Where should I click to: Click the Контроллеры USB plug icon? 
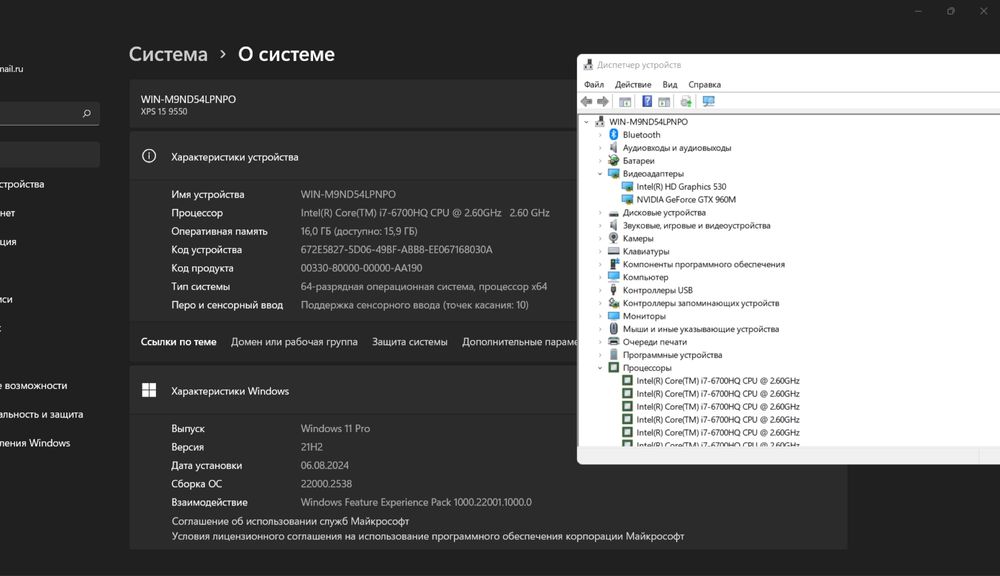pyautogui.click(x=614, y=290)
